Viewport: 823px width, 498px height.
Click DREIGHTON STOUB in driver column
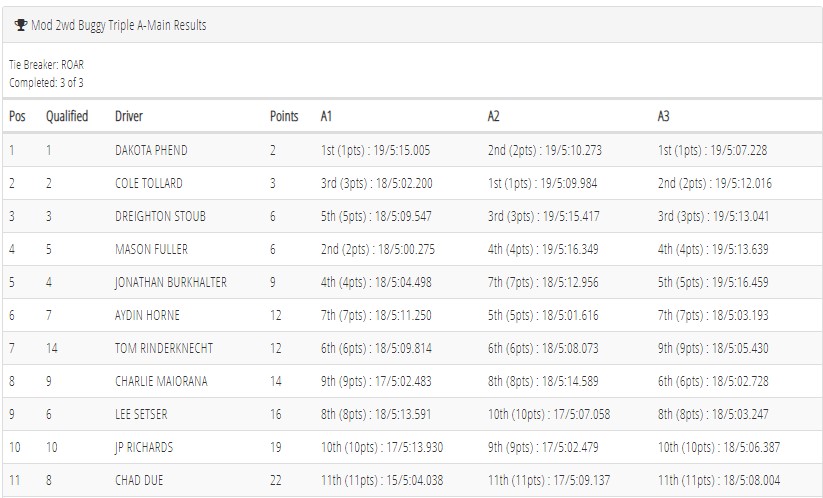[160, 216]
